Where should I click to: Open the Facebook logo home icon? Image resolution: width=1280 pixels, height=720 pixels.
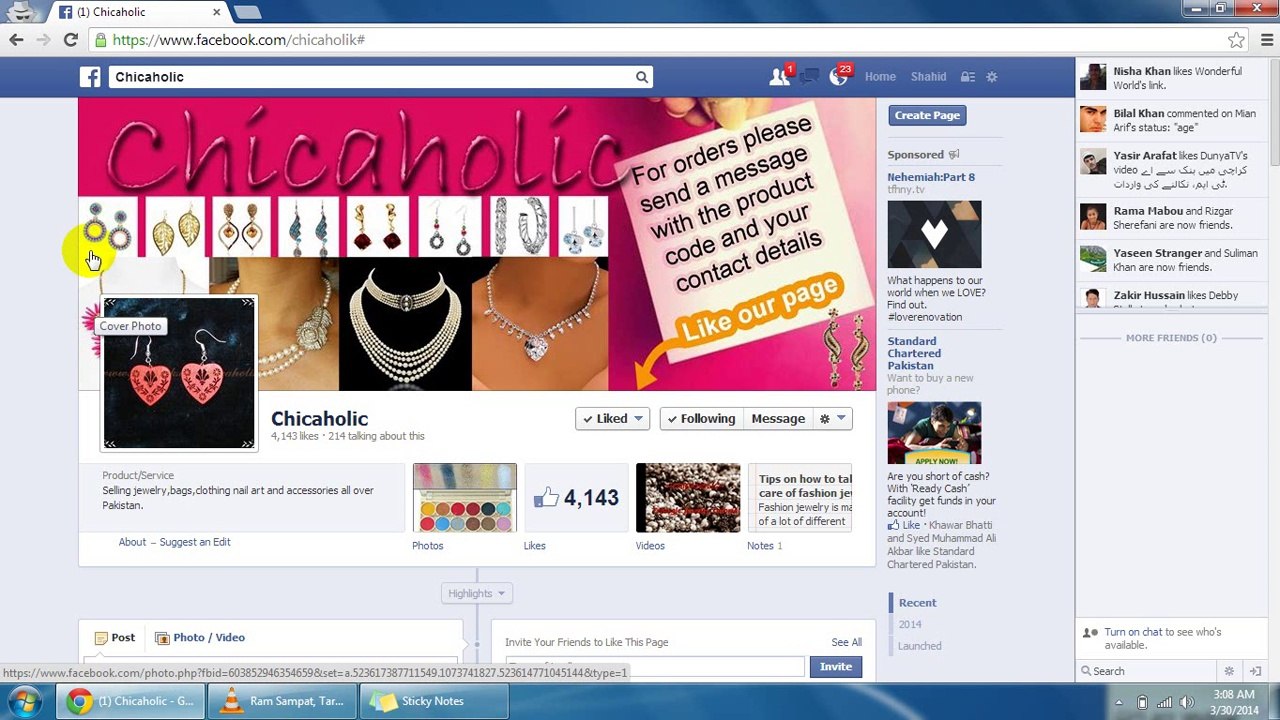pyautogui.click(x=90, y=77)
